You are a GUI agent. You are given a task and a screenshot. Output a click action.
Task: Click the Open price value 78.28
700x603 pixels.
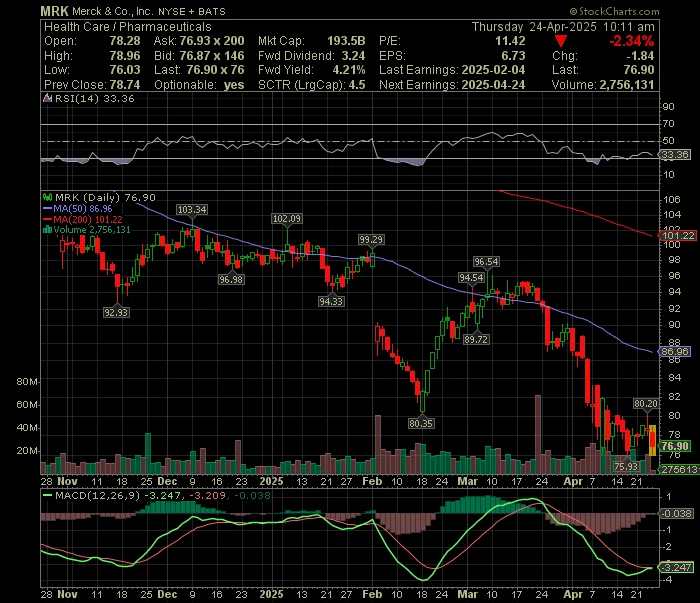pos(125,41)
